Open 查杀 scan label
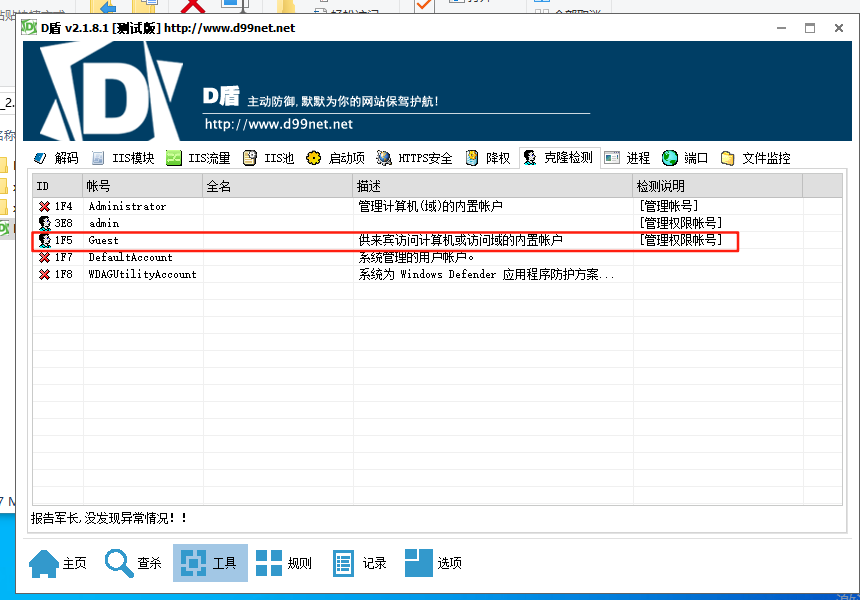The image size is (860, 600). 149,563
